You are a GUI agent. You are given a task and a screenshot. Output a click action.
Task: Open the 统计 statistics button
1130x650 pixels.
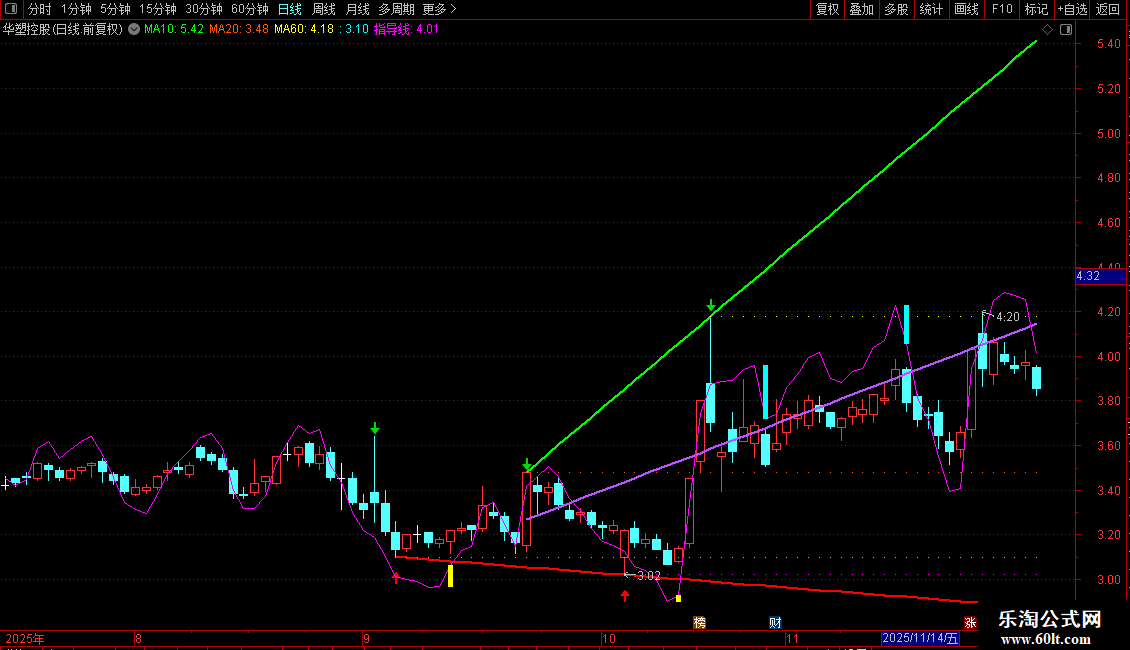pyautogui.click(x=931, y=9)
